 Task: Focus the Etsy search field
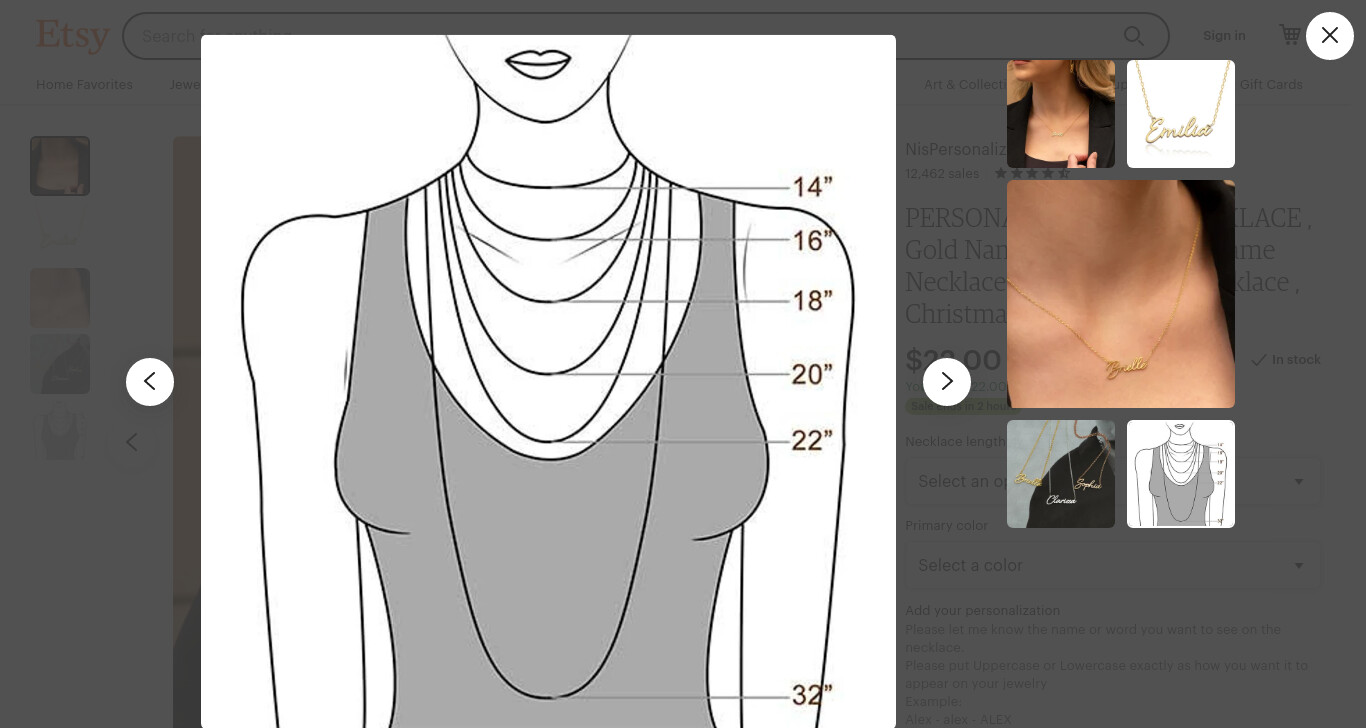(x=645, y=36)
